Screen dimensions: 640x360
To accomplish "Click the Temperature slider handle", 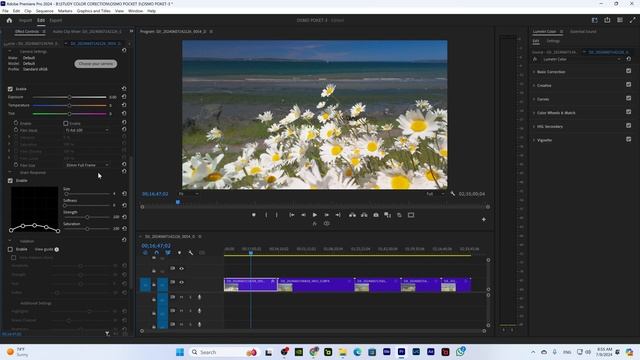I will tap(69, 105).
